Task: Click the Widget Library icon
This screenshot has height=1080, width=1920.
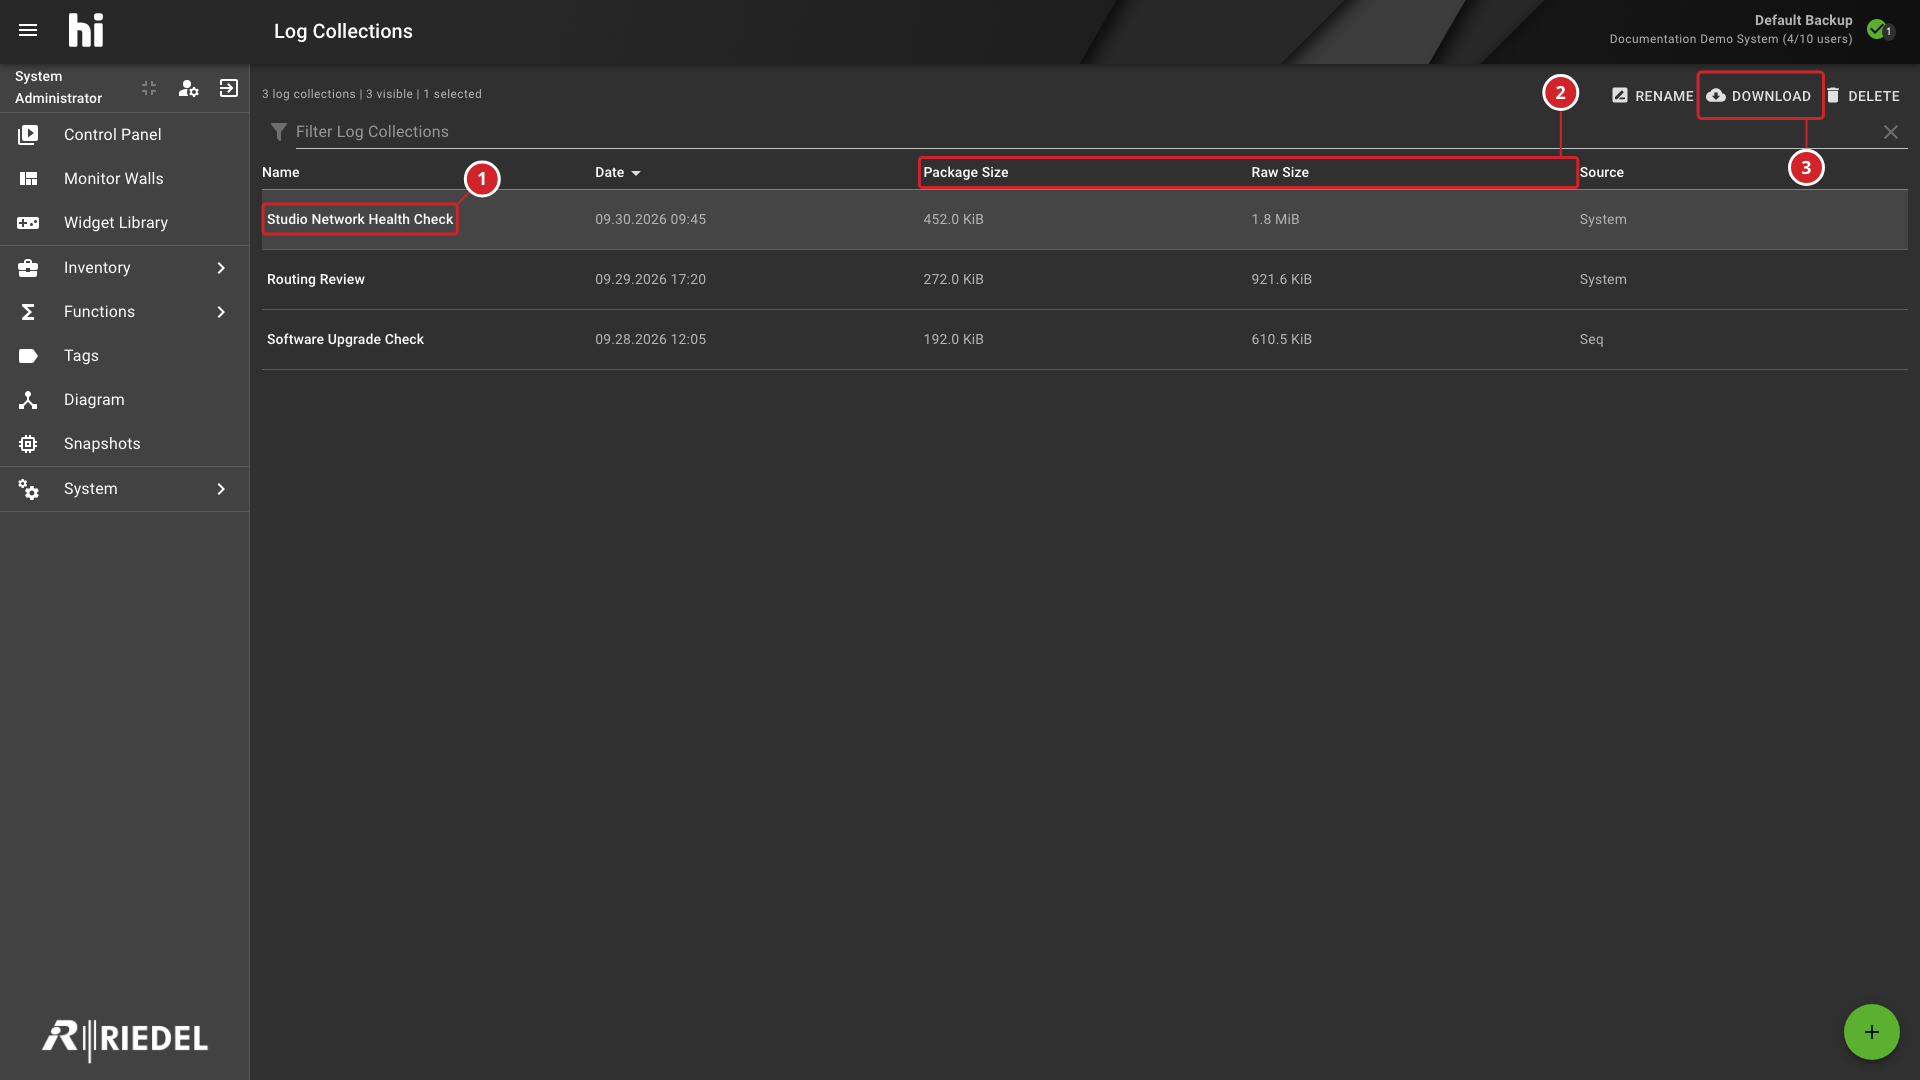Action: (x=28, y=222)
